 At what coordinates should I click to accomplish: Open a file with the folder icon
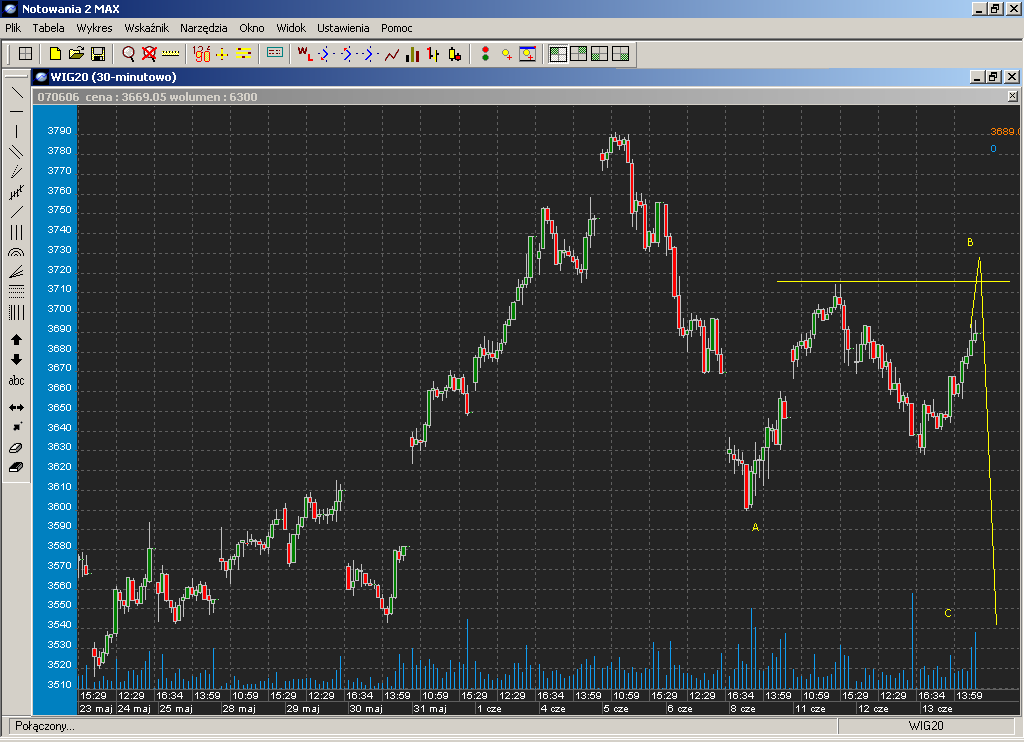76,53
